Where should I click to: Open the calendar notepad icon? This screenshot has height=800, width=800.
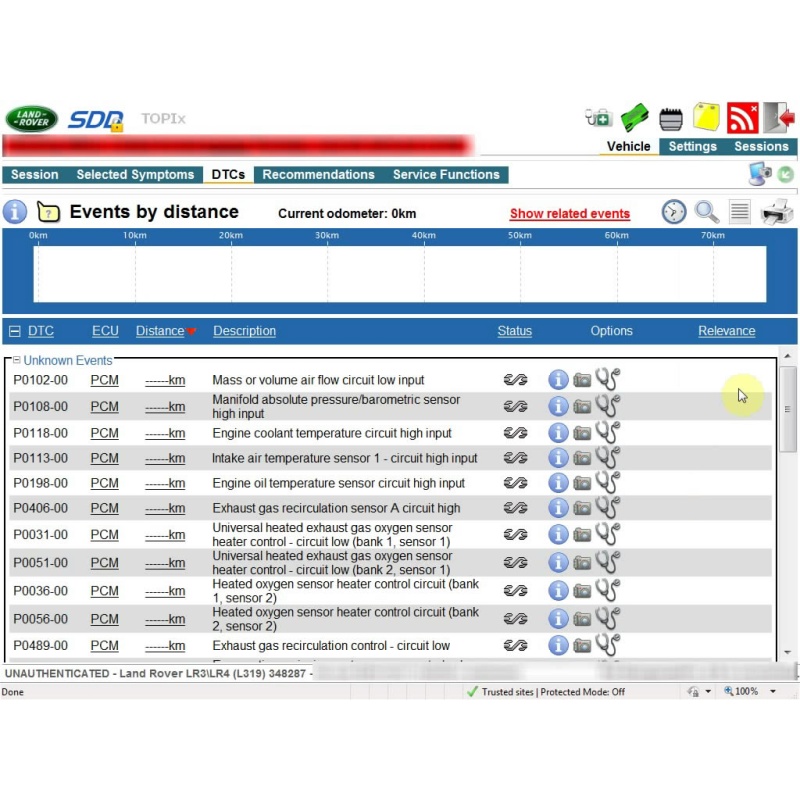(x=670, y=119)
